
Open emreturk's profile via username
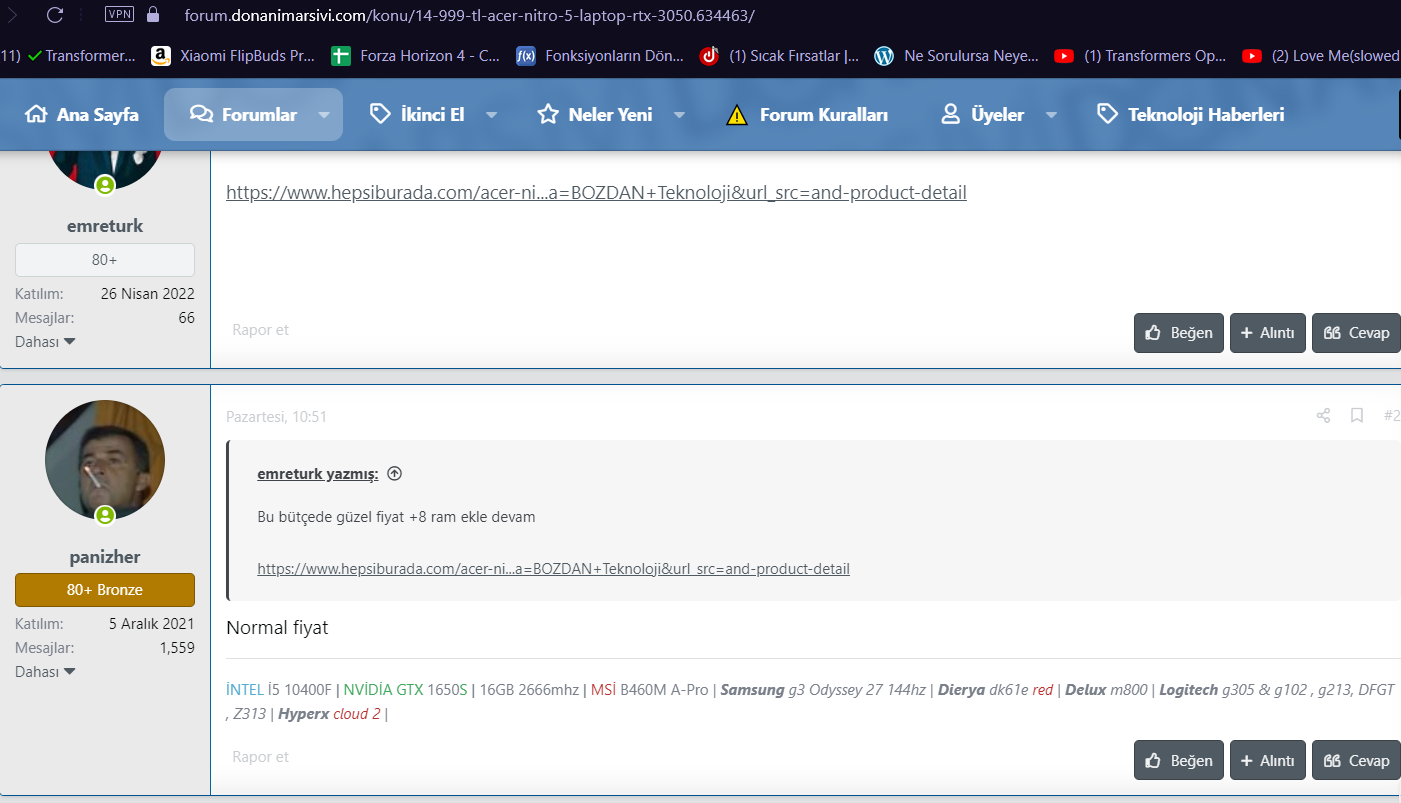point(105,226)
